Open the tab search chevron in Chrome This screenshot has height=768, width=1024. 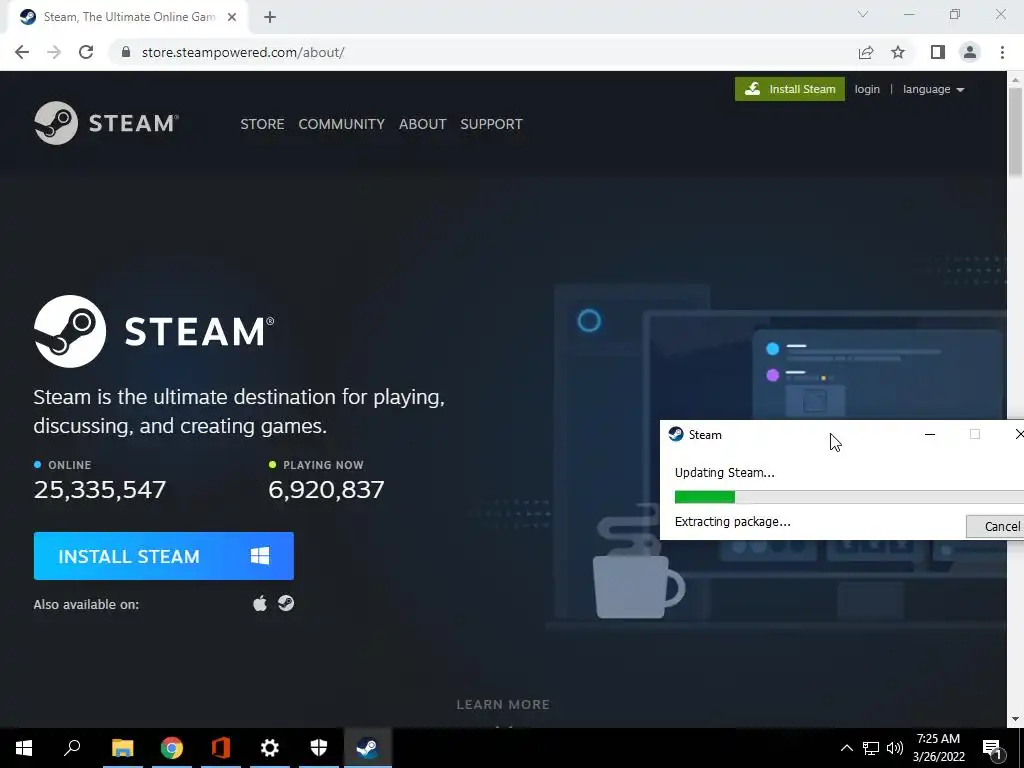pos(863,14)
